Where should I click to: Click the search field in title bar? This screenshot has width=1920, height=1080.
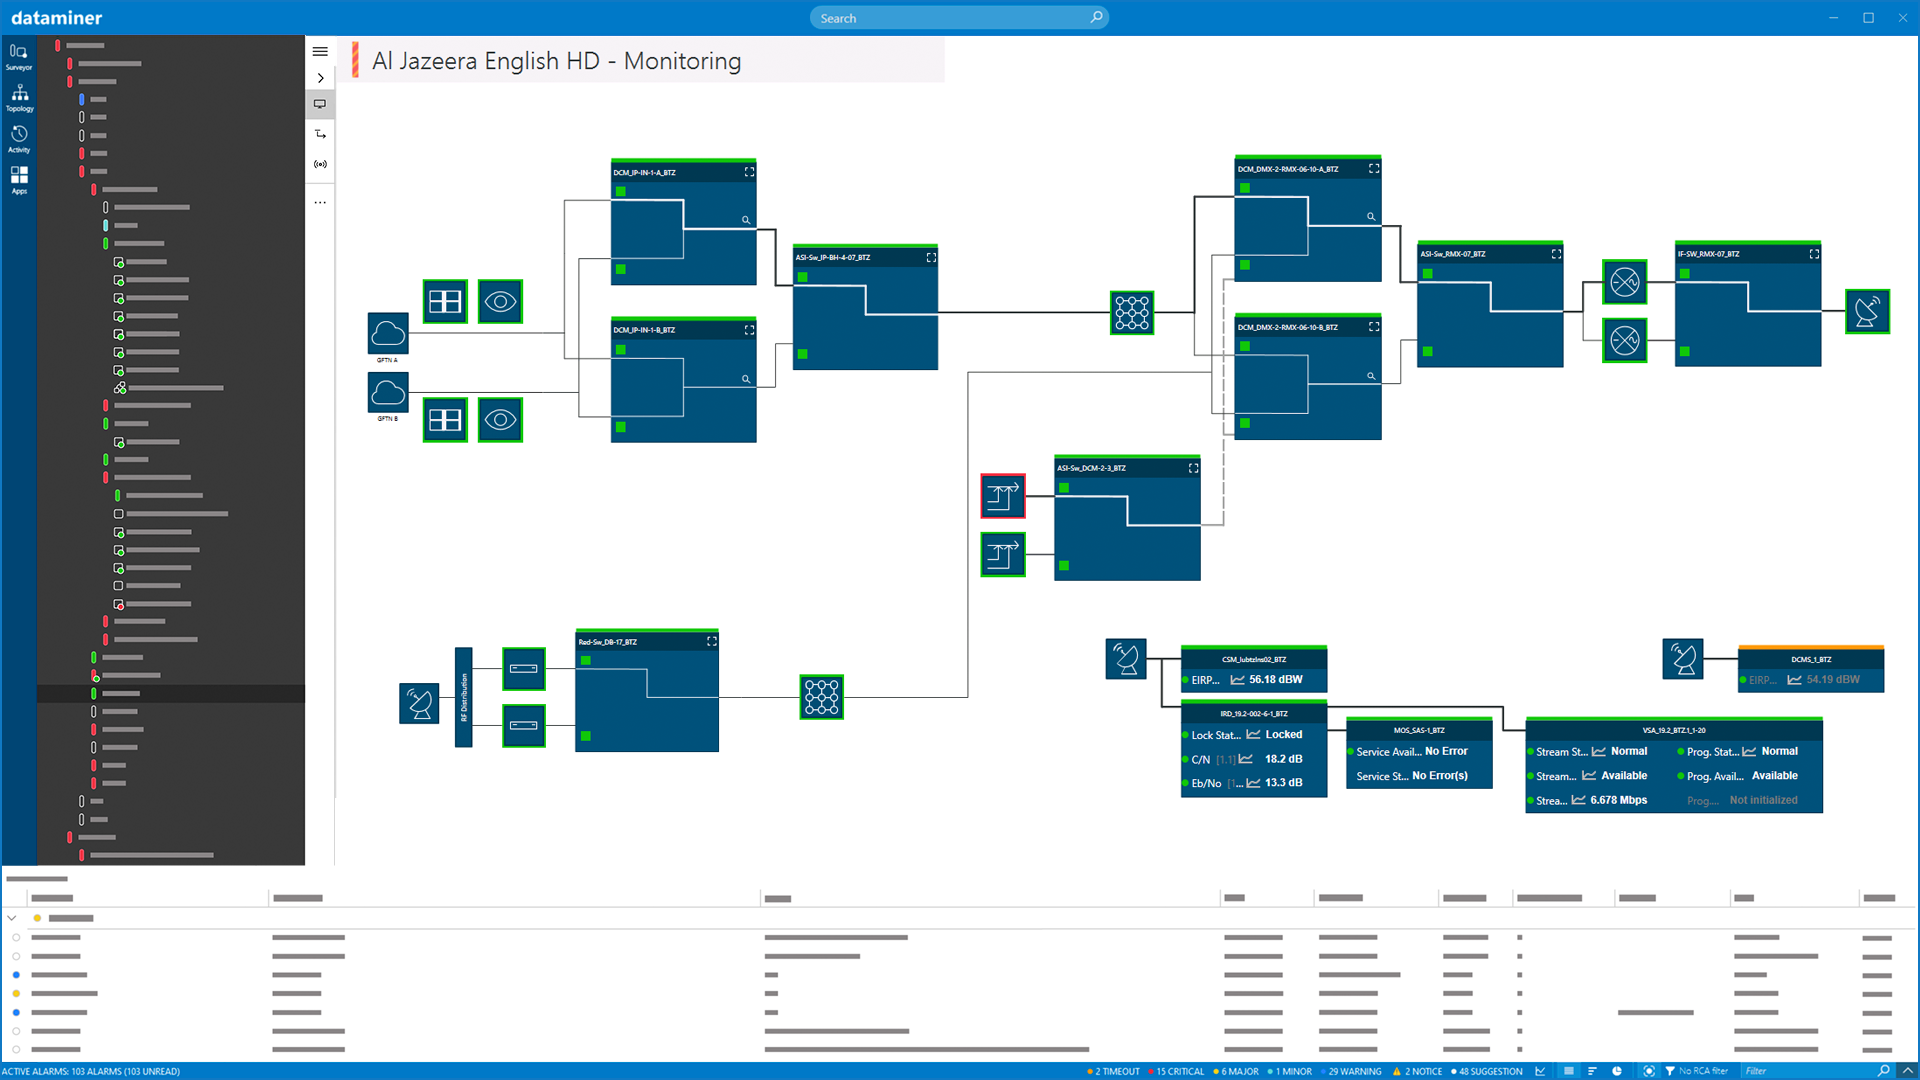click(x=958, y=18)
